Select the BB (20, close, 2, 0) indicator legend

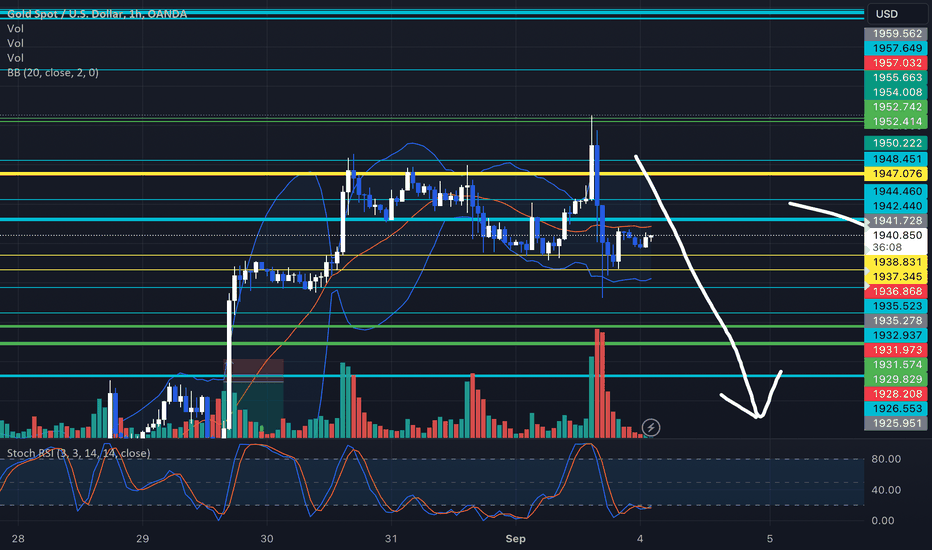point(53,73)
